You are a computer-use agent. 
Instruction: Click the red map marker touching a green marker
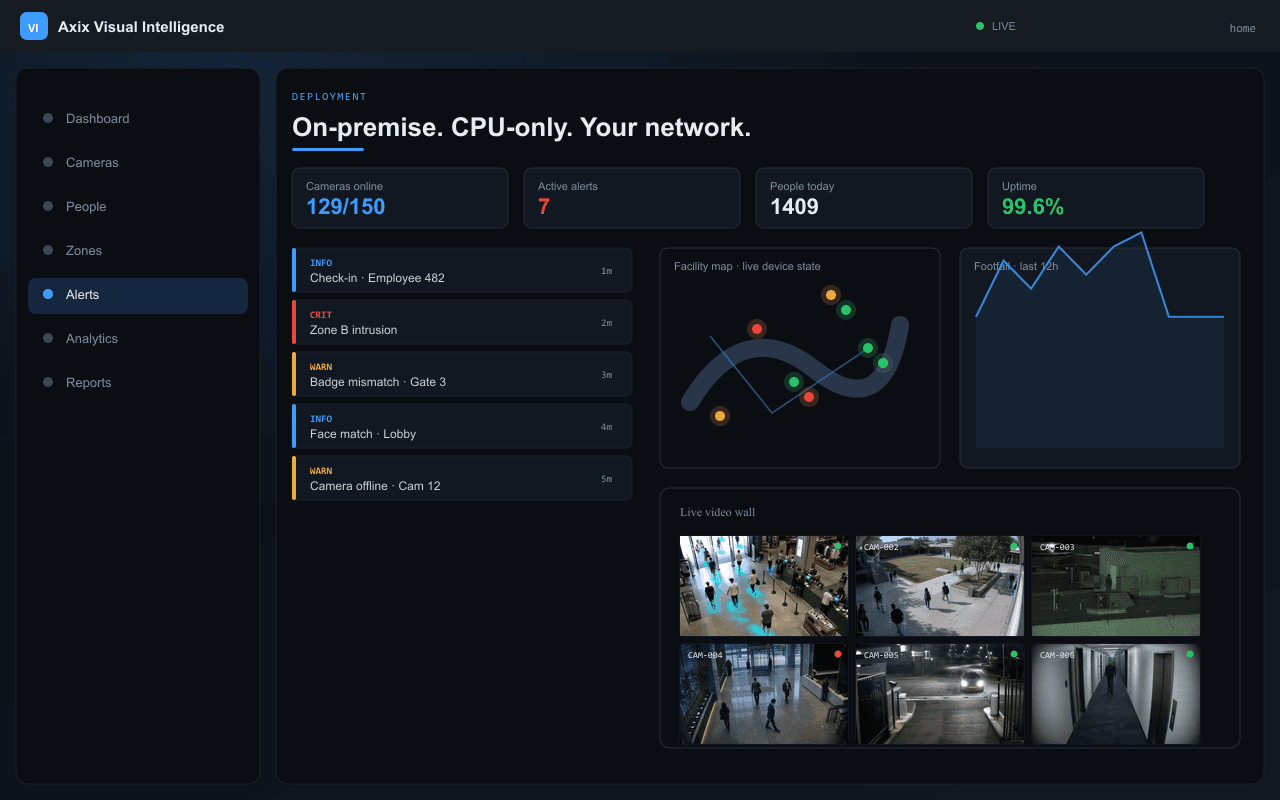[x=809, y=397]
